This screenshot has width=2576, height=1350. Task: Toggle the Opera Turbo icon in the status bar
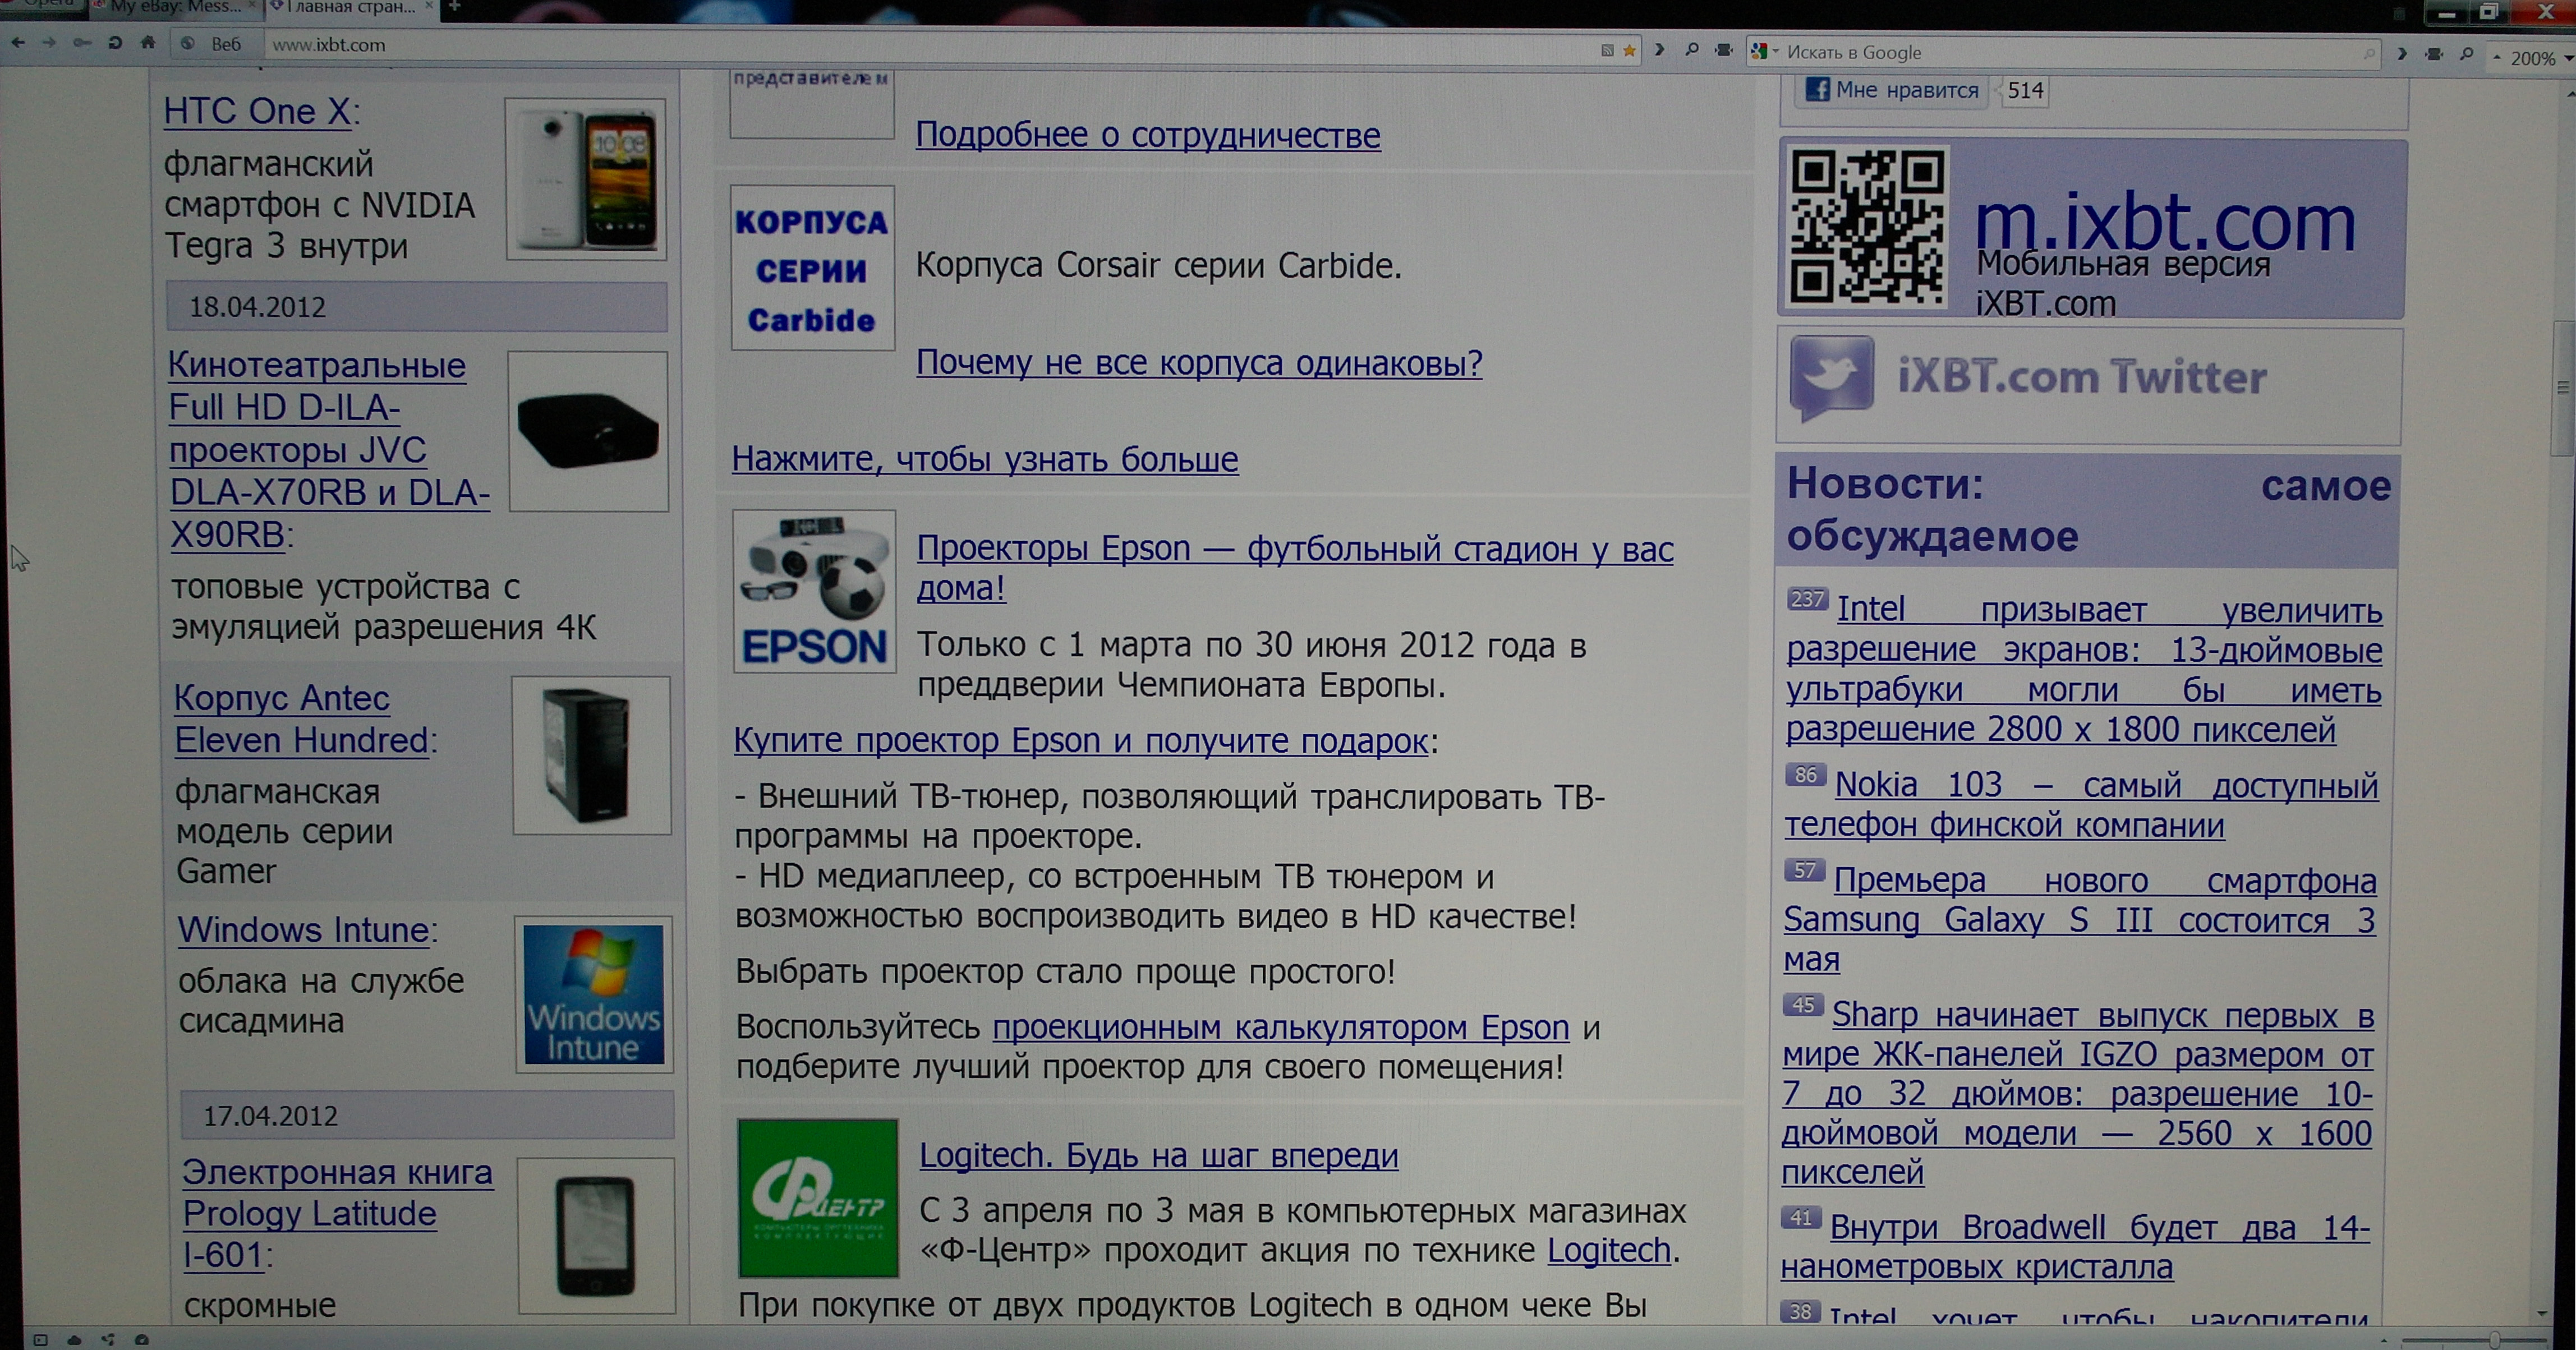[142, 1340]
